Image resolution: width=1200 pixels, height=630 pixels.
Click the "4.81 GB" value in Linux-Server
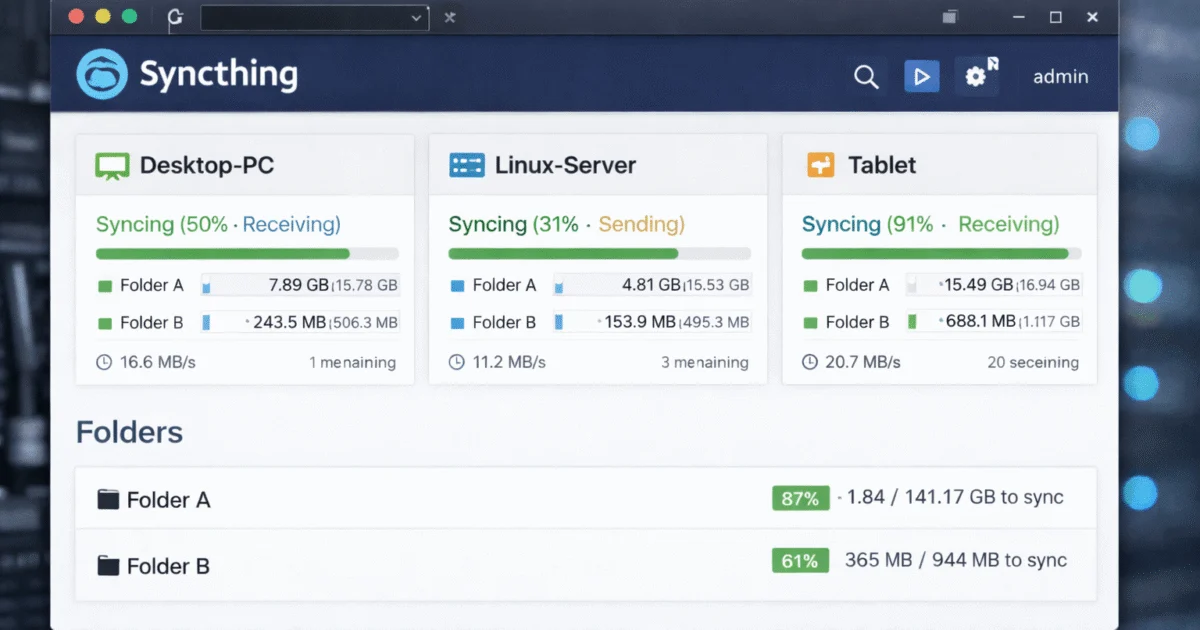tap(651, 285)
